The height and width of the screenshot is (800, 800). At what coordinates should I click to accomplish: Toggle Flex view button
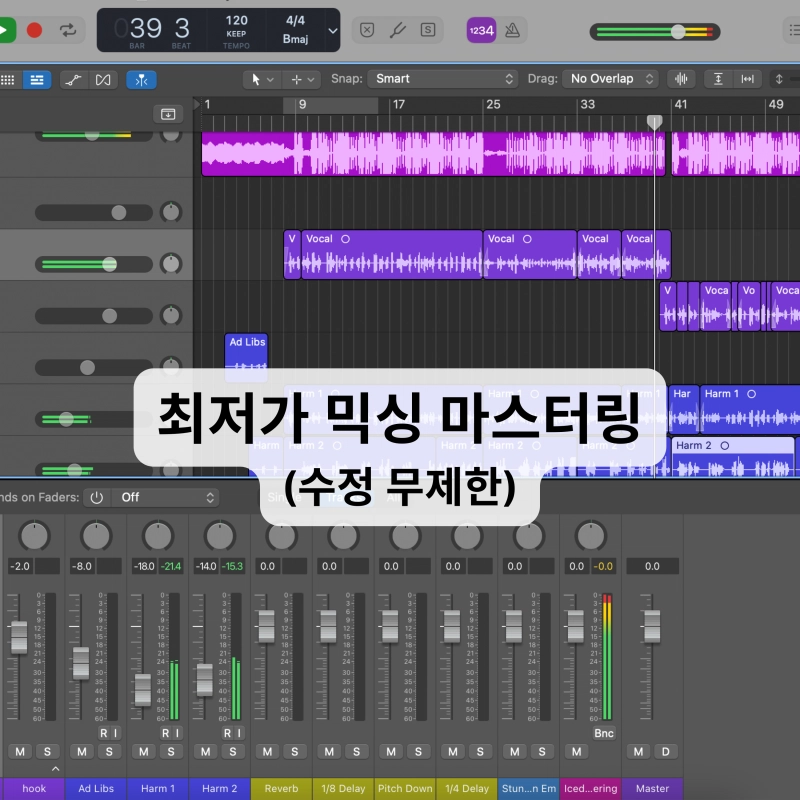click(x=102, y=79)
